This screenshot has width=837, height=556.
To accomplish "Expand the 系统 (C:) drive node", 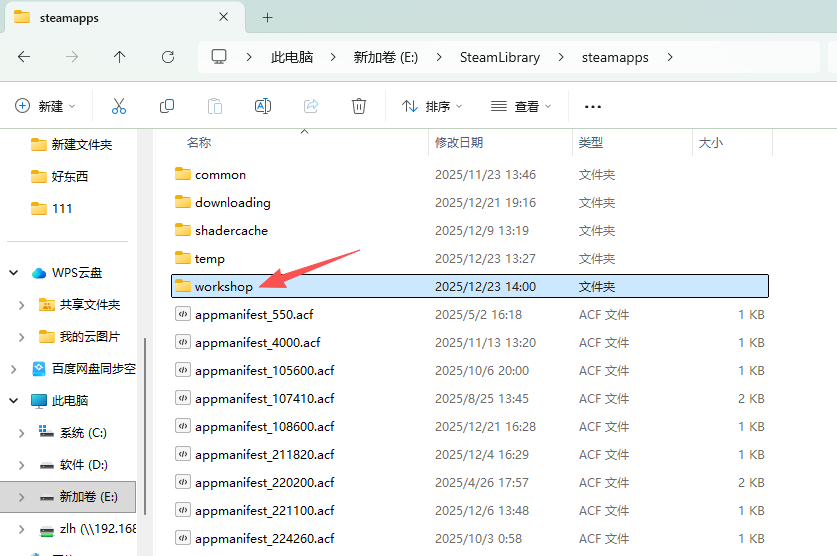I will tap(21, 433).
